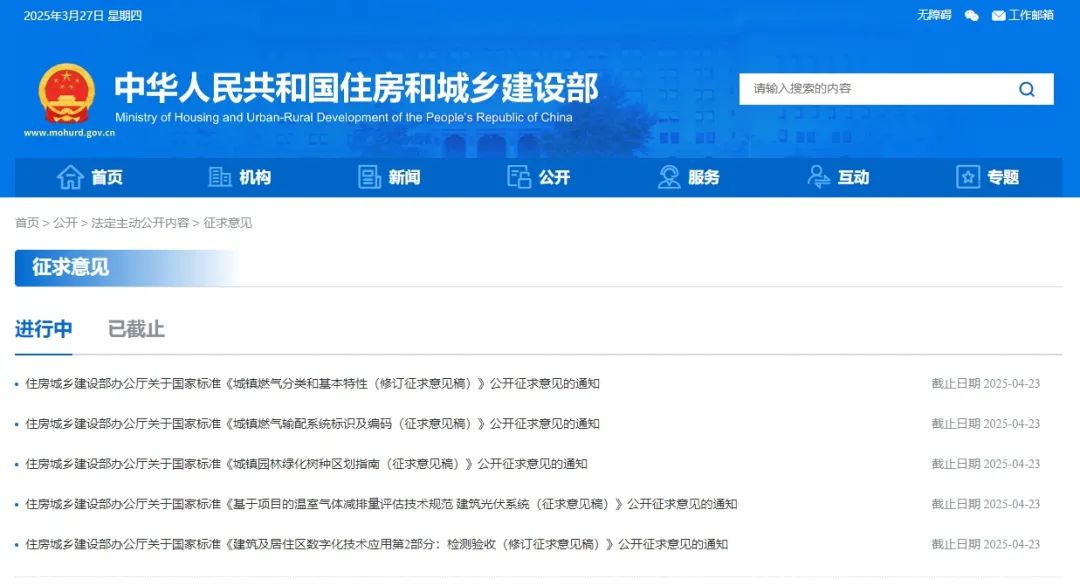This screenshot has width=1080, height=586.
Task: Switch to the 进行中 tab
Action: 43,329
